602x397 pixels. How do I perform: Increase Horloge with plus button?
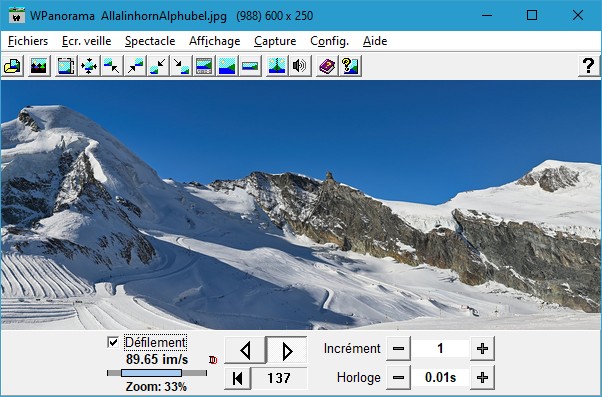(482, 378)
